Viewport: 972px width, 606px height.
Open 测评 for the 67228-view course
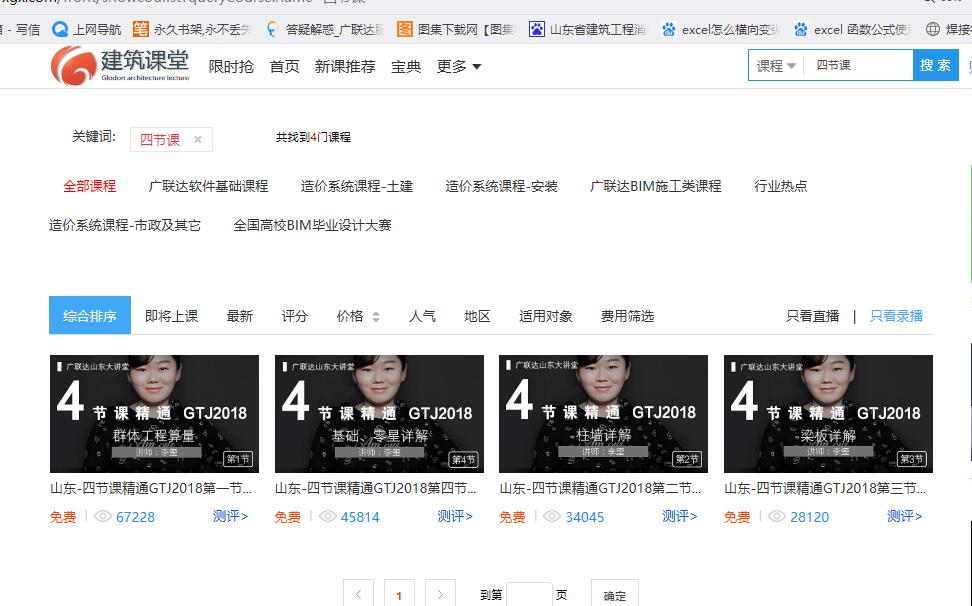pos(231,516)
